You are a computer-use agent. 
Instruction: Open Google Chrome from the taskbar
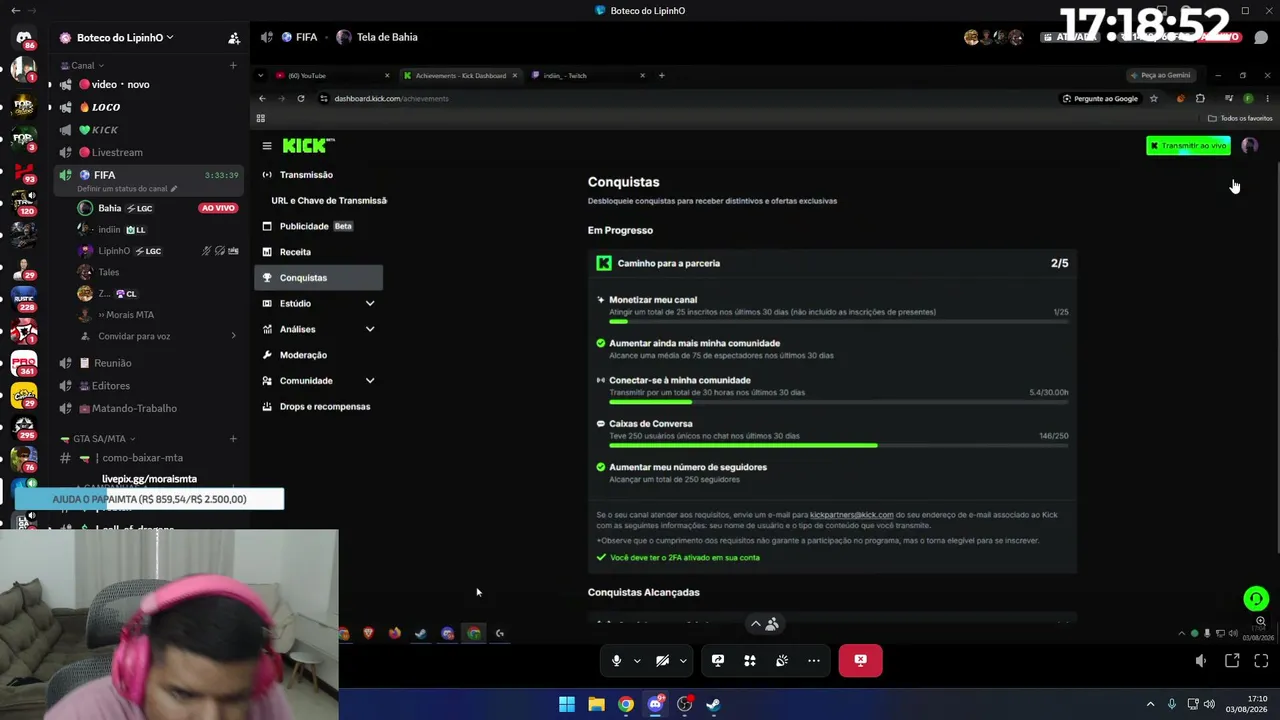click(625, 704)
